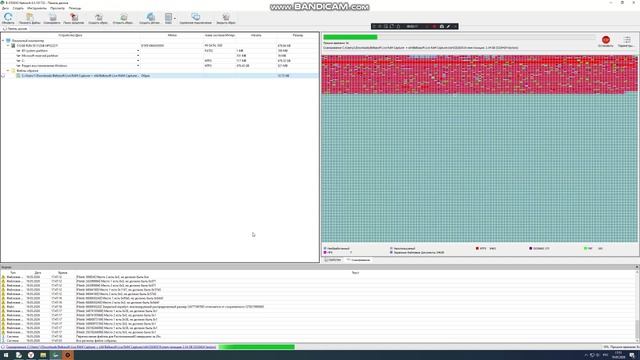Switch to the Сканирование tab under scan map

(x=358, y=260)
